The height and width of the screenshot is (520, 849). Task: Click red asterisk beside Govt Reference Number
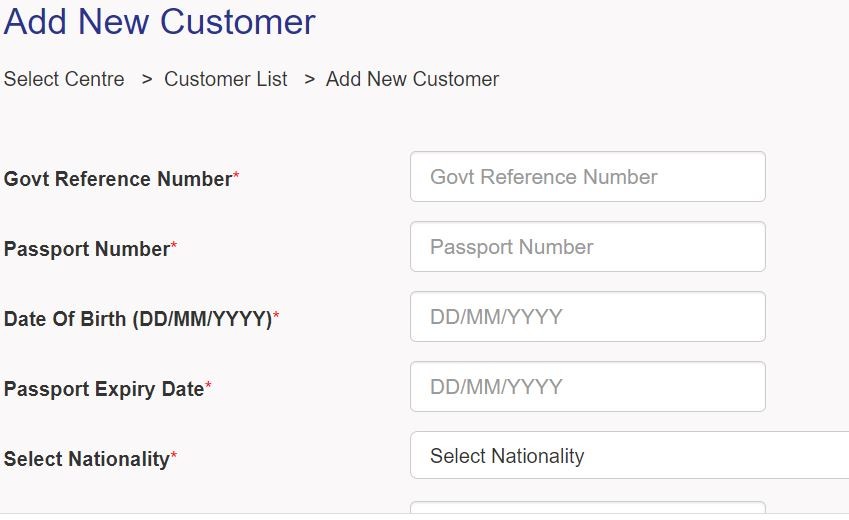coord(236,176)
